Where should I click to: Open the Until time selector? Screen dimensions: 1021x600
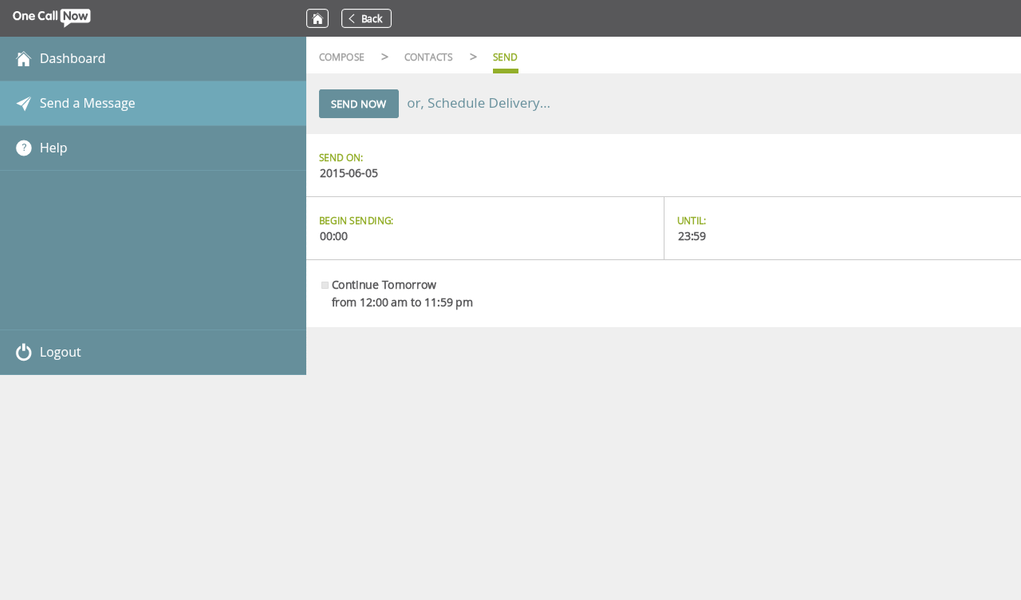[x=691, y=236]
